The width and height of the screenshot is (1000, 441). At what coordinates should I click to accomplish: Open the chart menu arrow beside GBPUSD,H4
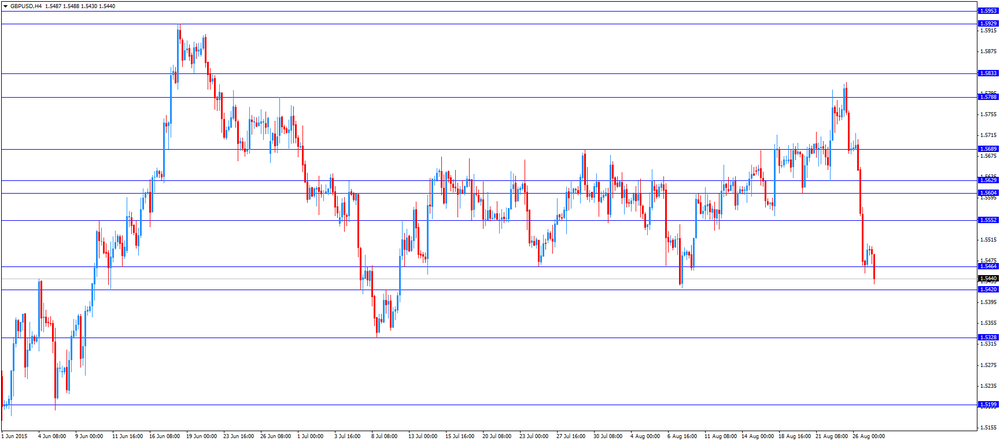[5, 5]
